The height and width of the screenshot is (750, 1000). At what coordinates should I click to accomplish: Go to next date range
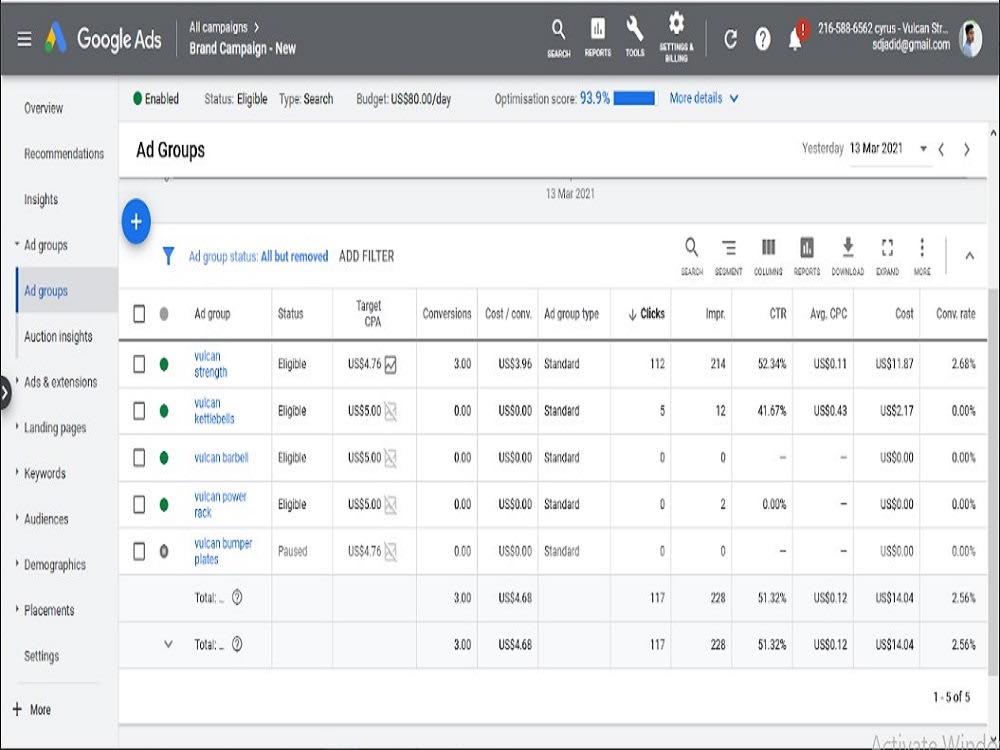[967, 149]
